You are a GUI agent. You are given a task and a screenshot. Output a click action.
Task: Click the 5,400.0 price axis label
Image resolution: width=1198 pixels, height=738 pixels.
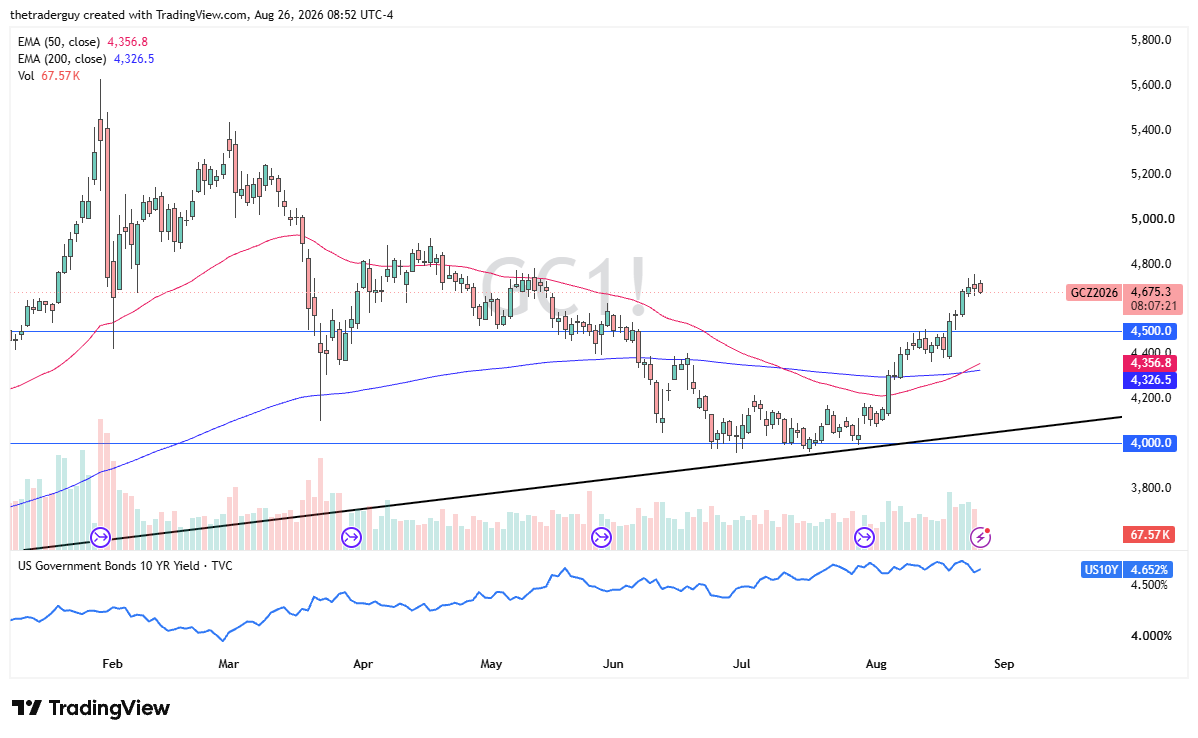point(1151,130)
